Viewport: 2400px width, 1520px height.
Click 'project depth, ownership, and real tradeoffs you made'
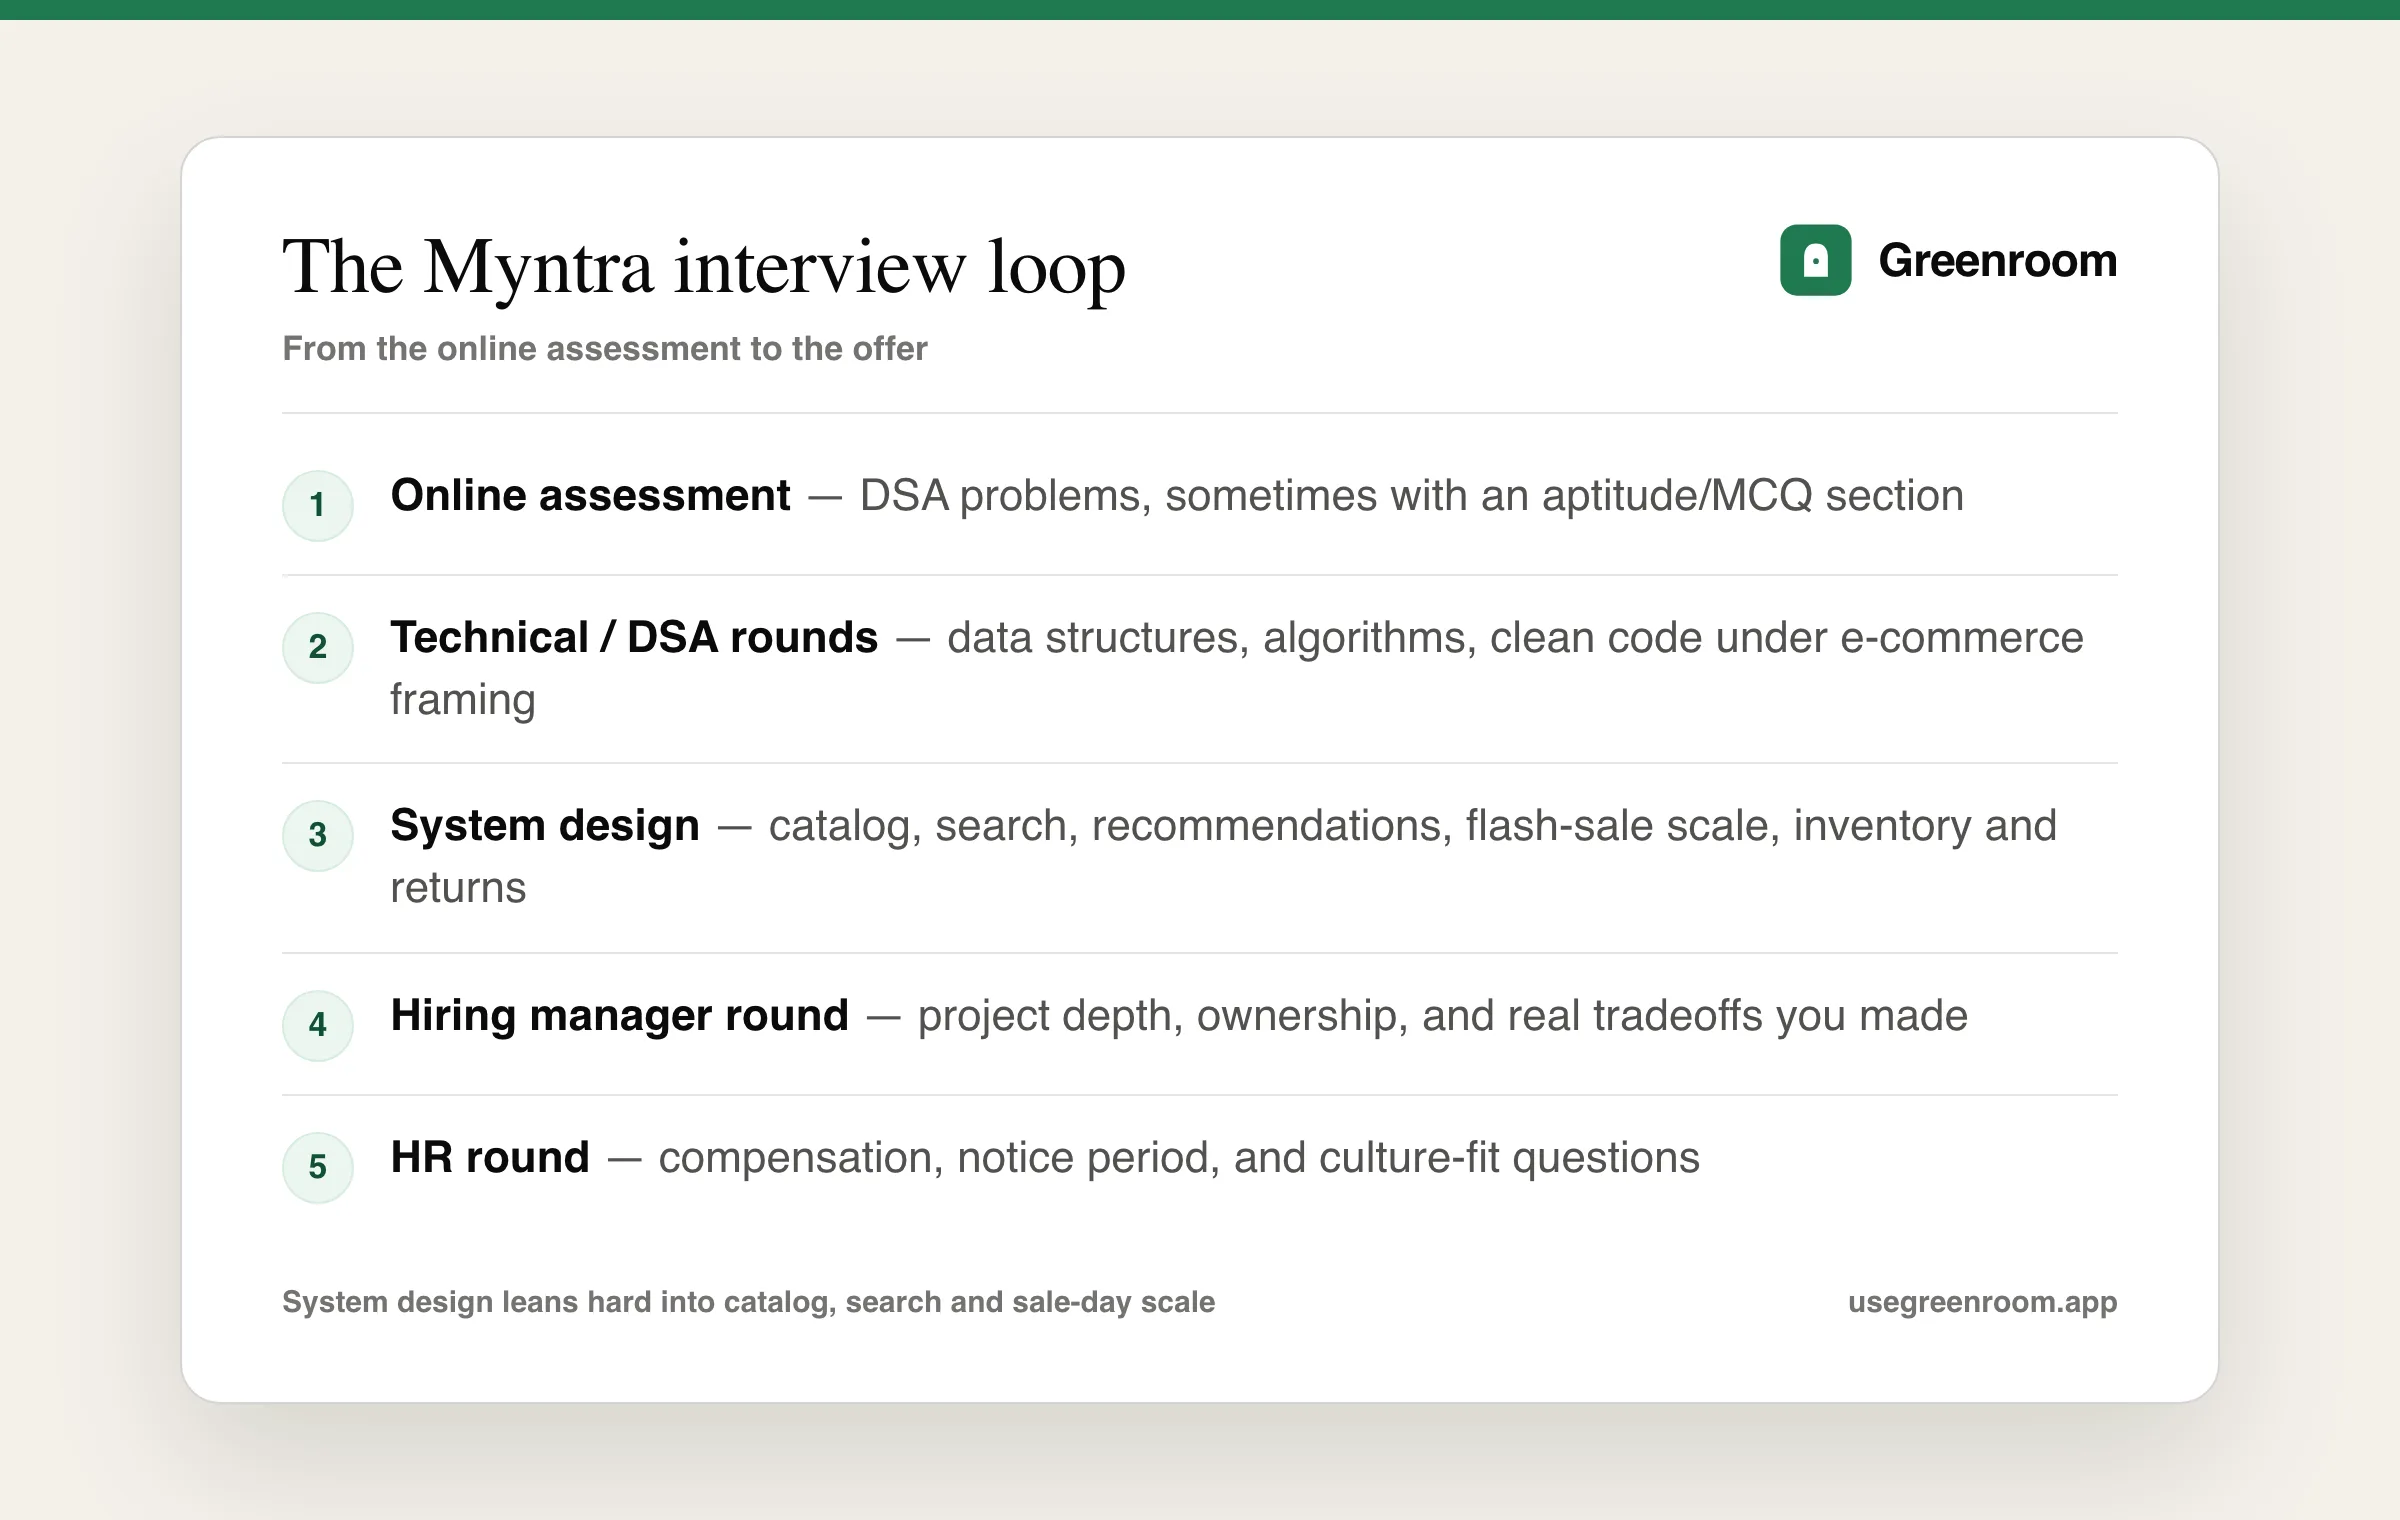pyautogui.click(x=1443, y=1015)
